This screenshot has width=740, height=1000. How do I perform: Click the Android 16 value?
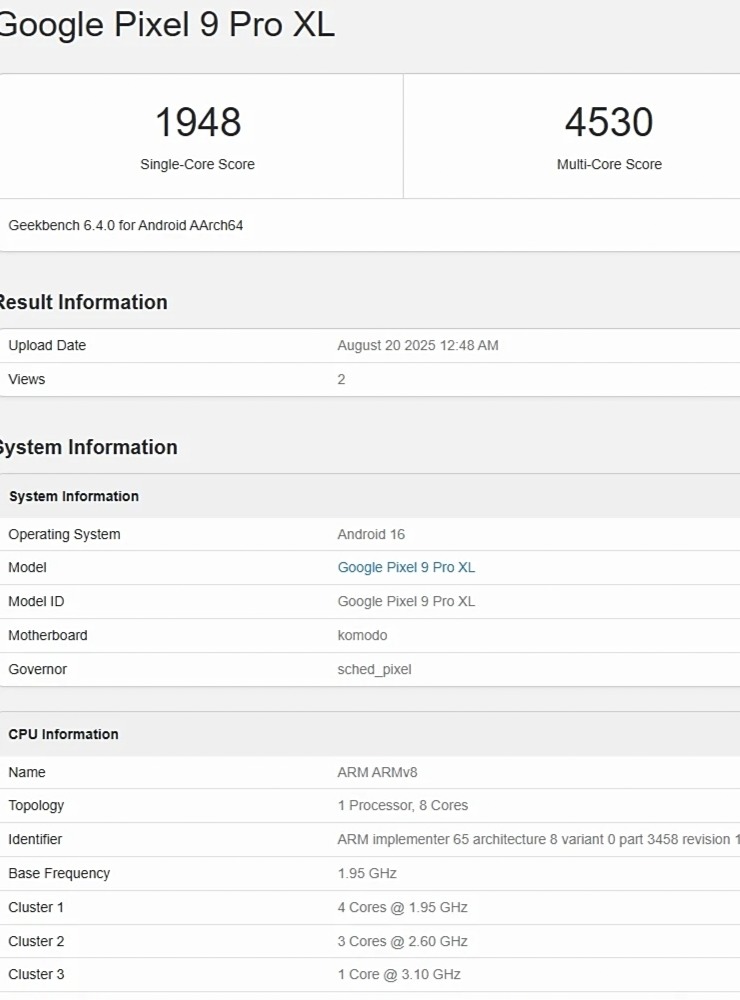pyautogui.click(x=371, y=534)
